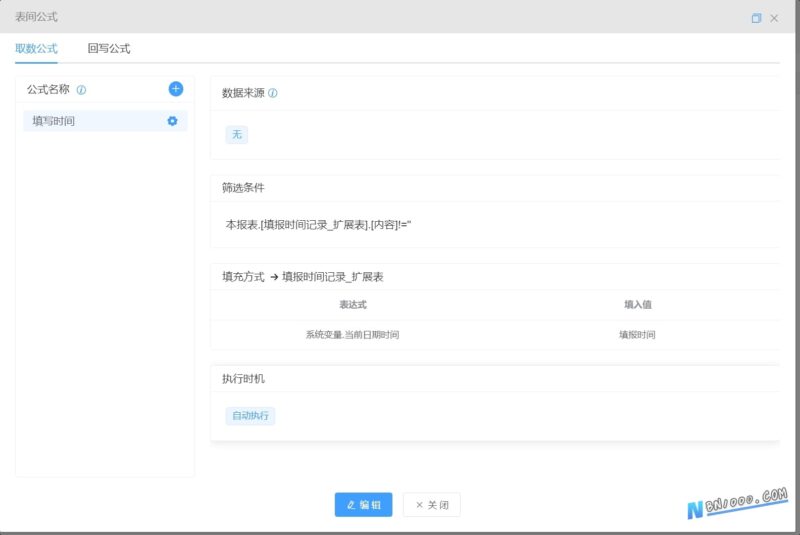The width and height of the screenshot is (800, 535).
Task: Click the info icon beside 数据来源
Action: coord(272,93)
